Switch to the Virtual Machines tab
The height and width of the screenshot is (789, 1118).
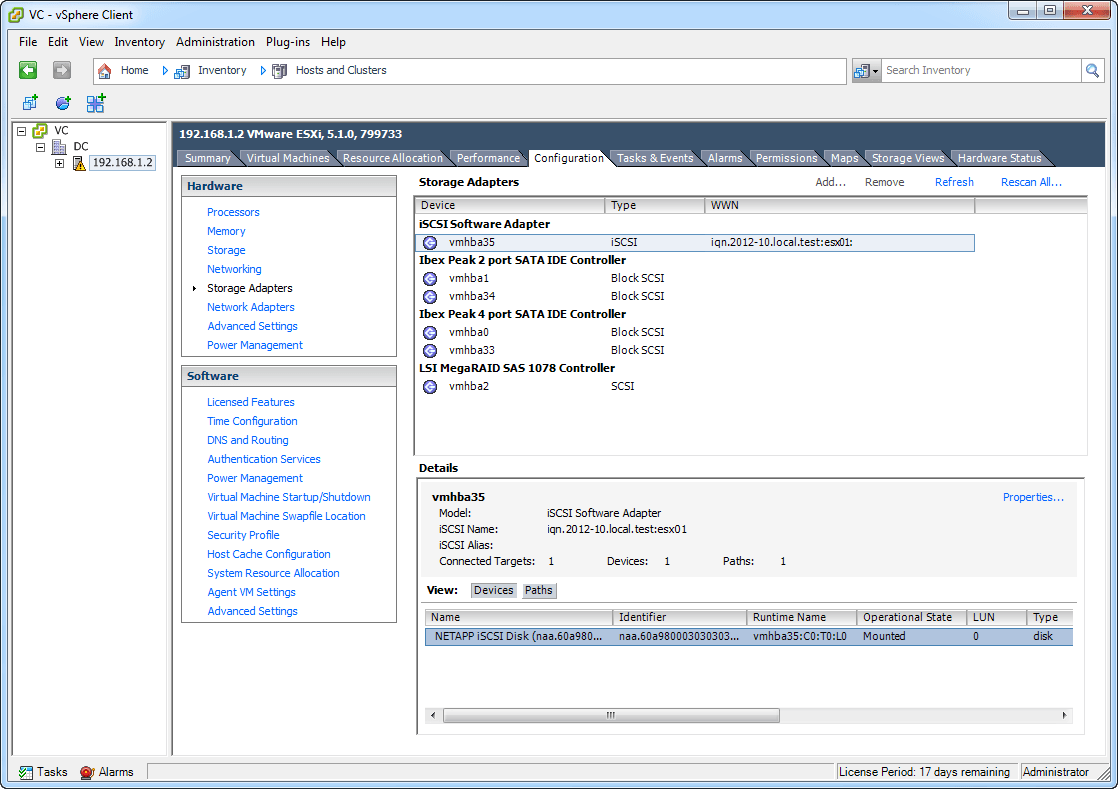pyautogui.click(x=288, y=158)
